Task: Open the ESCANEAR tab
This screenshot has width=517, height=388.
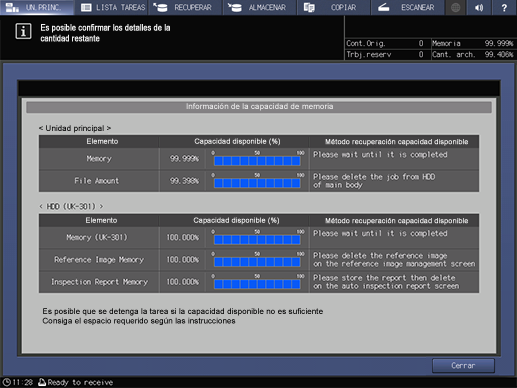Action: 408,7
